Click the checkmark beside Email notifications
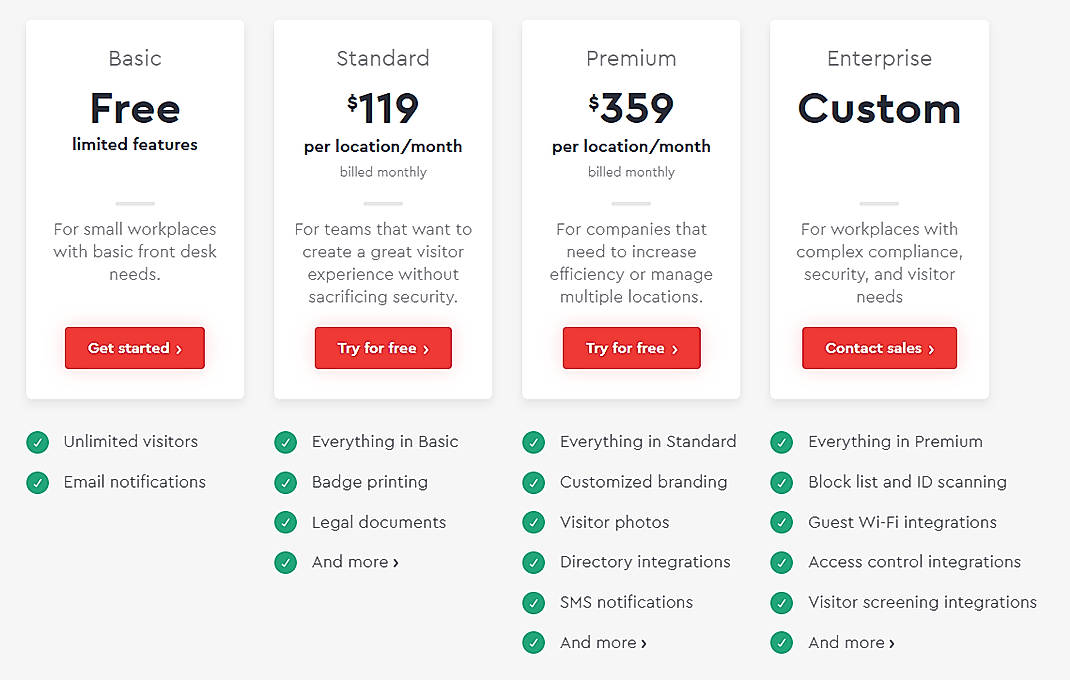1070x680 pixels. pyautogui.click(x=37, y=482)
